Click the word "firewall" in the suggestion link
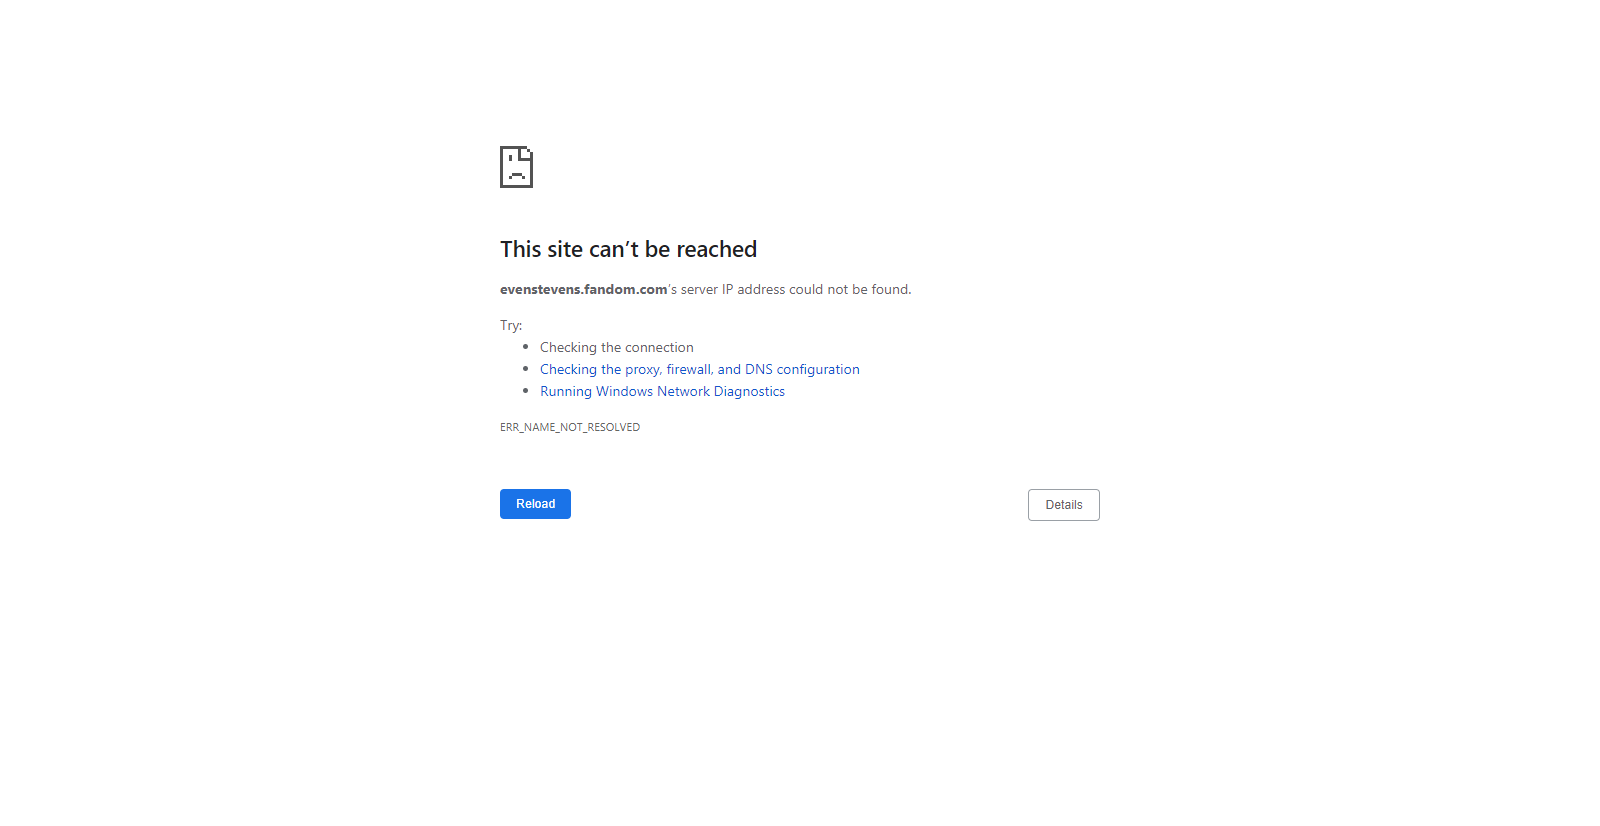The image size is (1600, 826). point(689,369)
